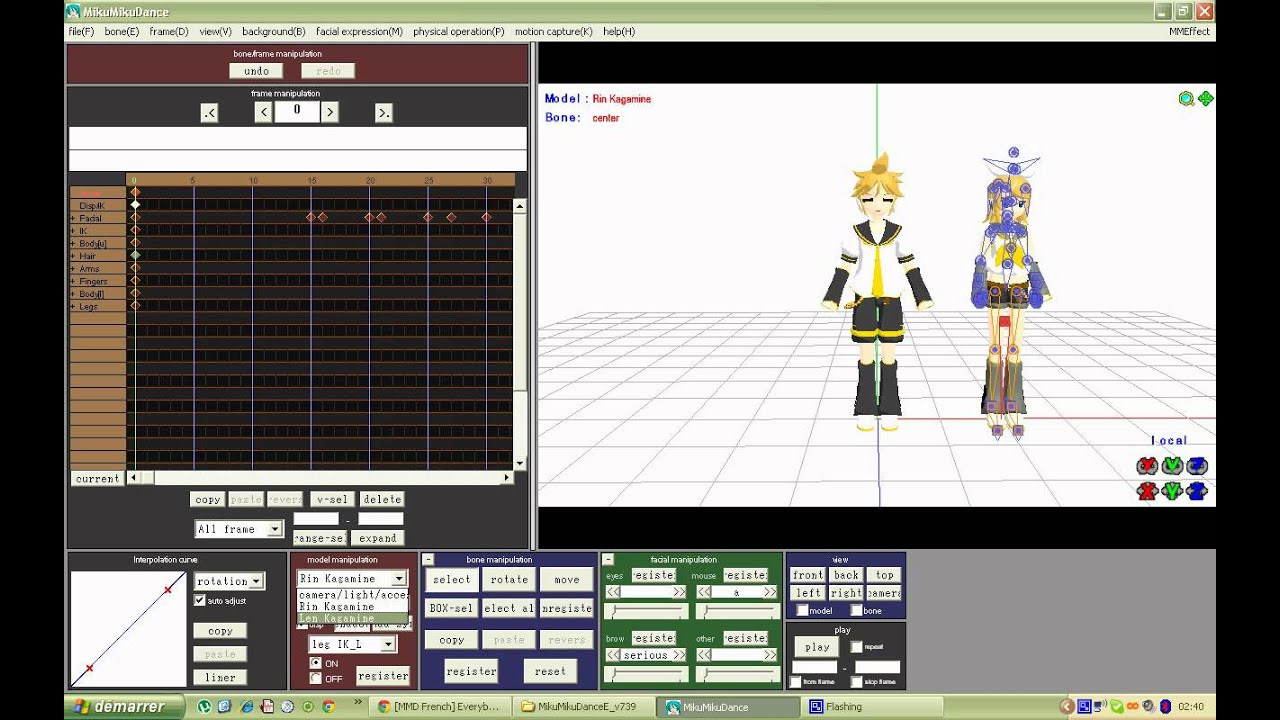The image size is (1280, 720).
Task: Click the red X-axis move icon
Action: [x=1147, y=491]
